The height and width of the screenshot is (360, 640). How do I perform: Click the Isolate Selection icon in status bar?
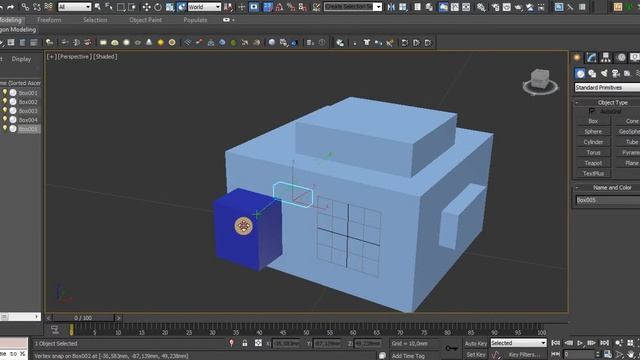pos(231,343)
